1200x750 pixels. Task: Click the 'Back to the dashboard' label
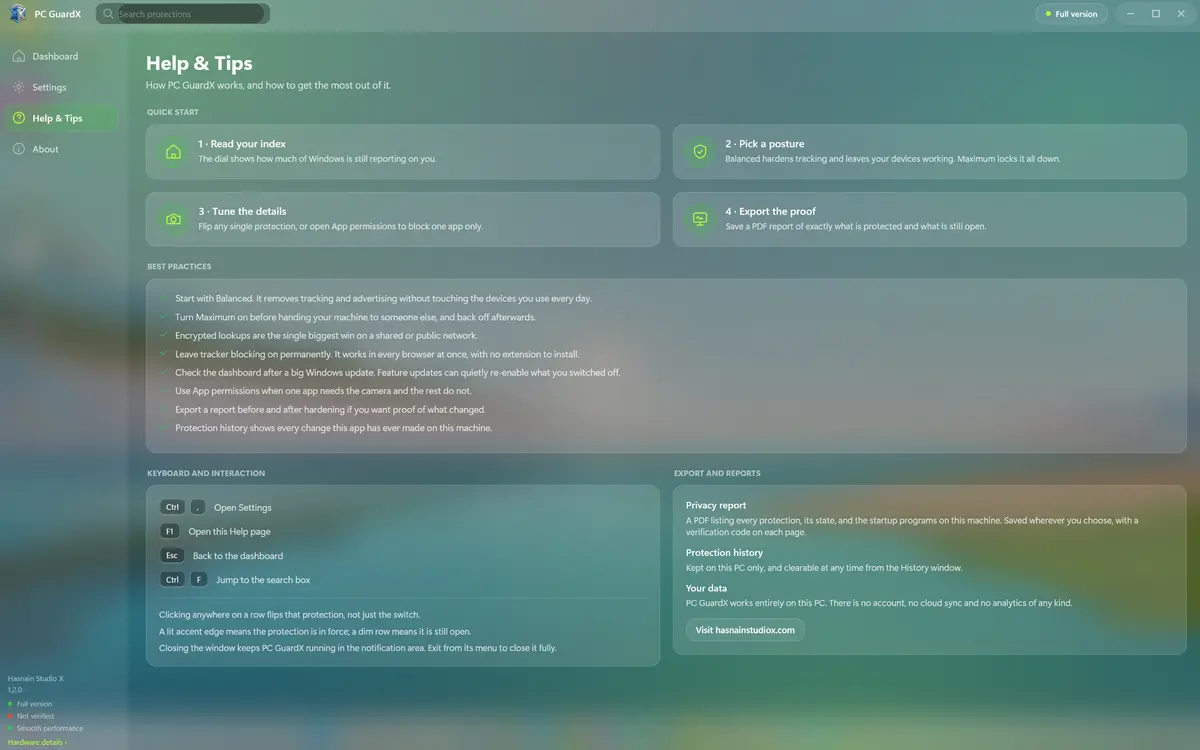click(238, 556)
